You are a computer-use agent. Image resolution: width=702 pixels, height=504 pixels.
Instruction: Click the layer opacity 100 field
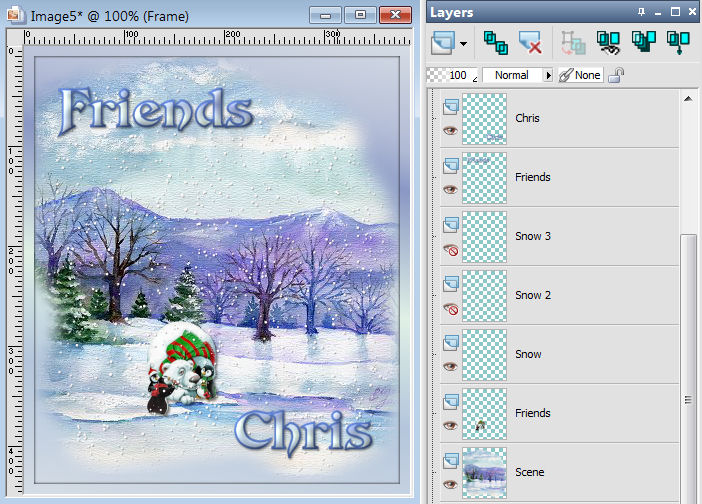[457, 75]
